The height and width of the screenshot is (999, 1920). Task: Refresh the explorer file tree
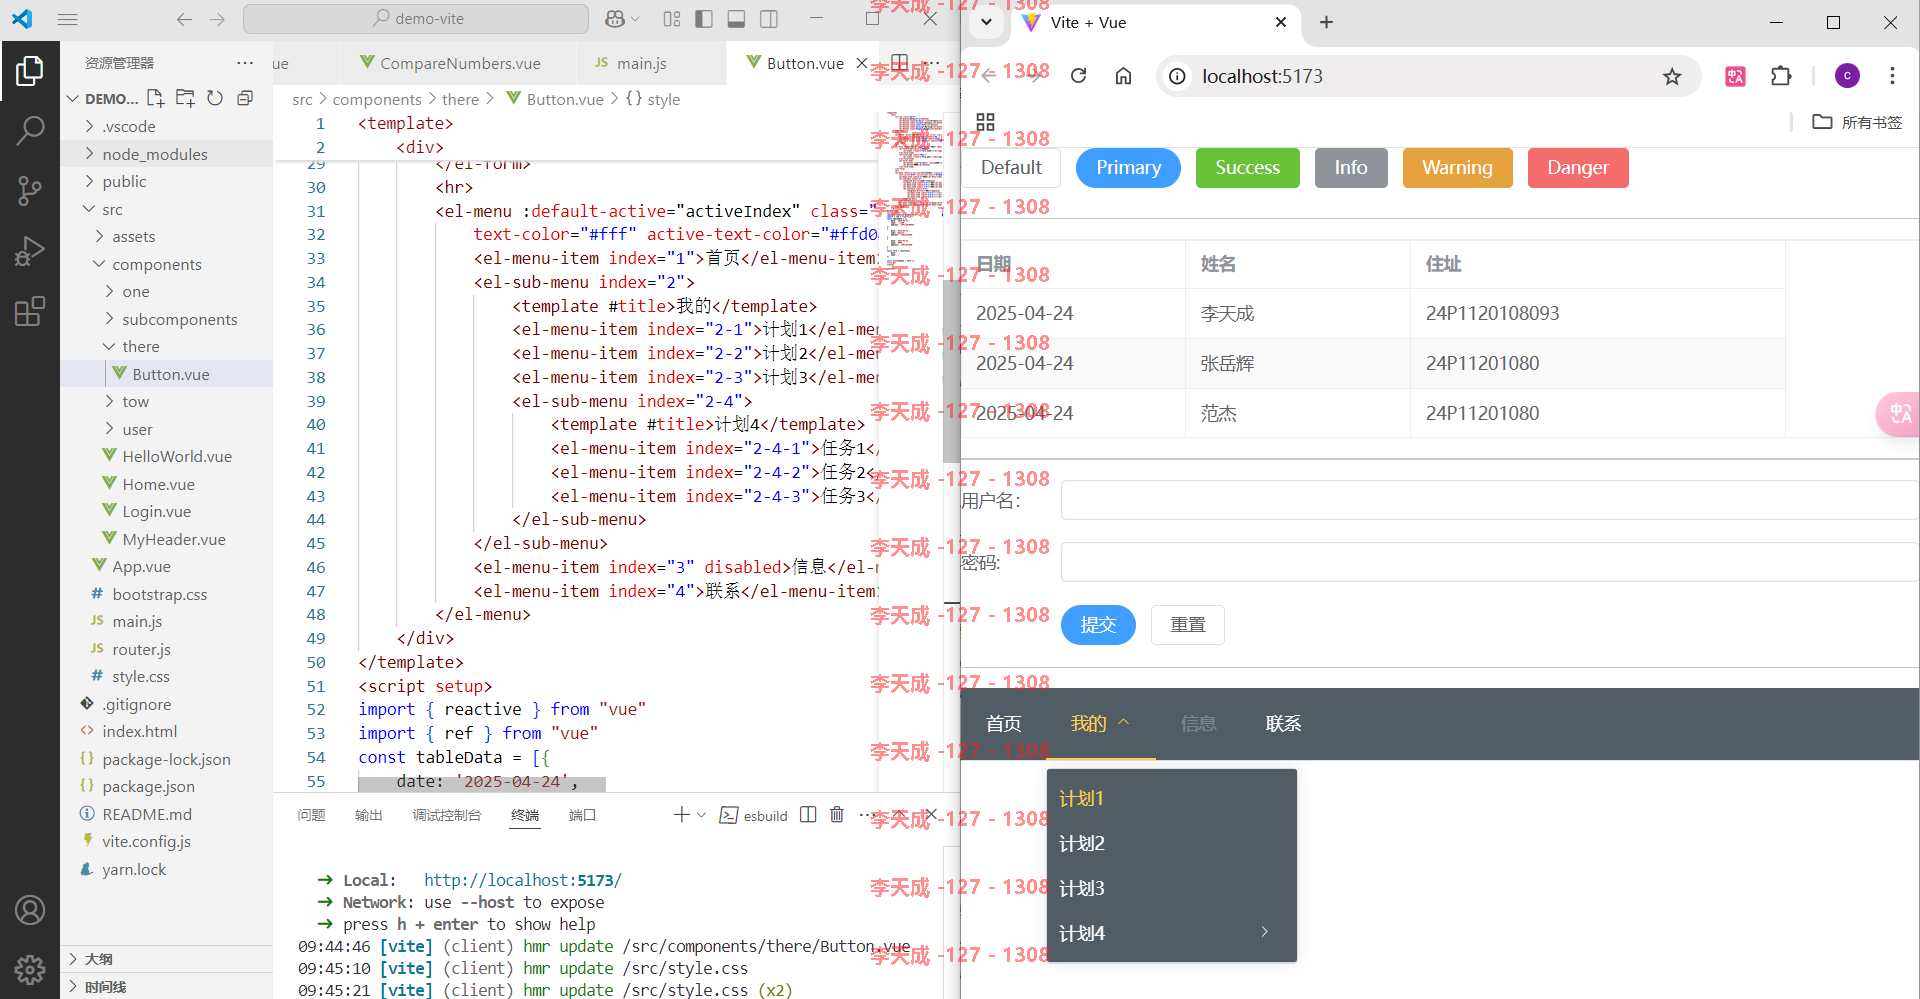215,98
